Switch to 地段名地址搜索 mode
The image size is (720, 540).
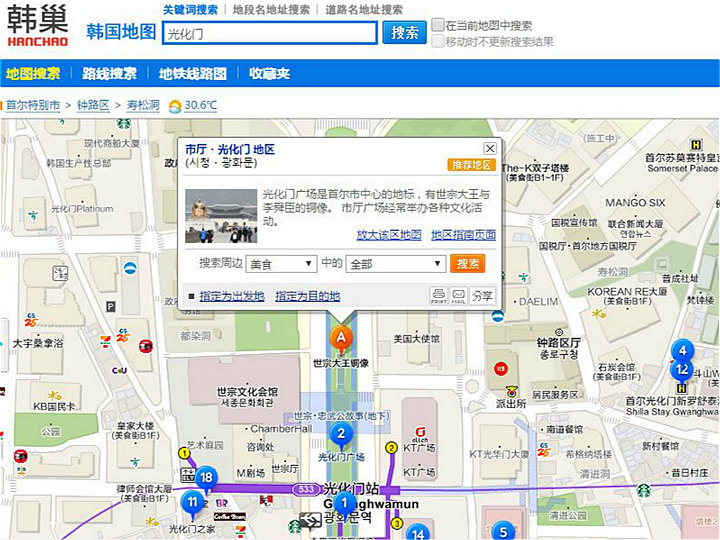click(271, 10)
